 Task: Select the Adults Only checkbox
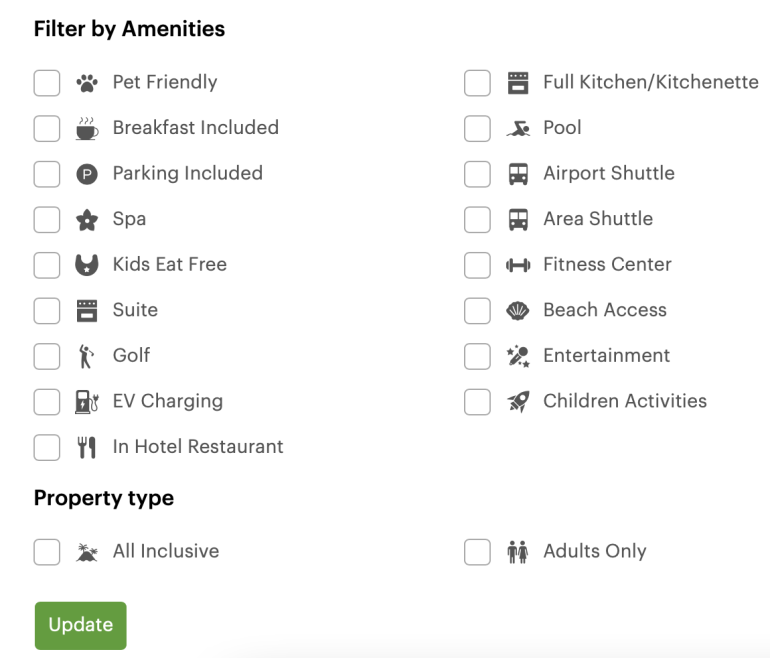click(x=477, y=552)
